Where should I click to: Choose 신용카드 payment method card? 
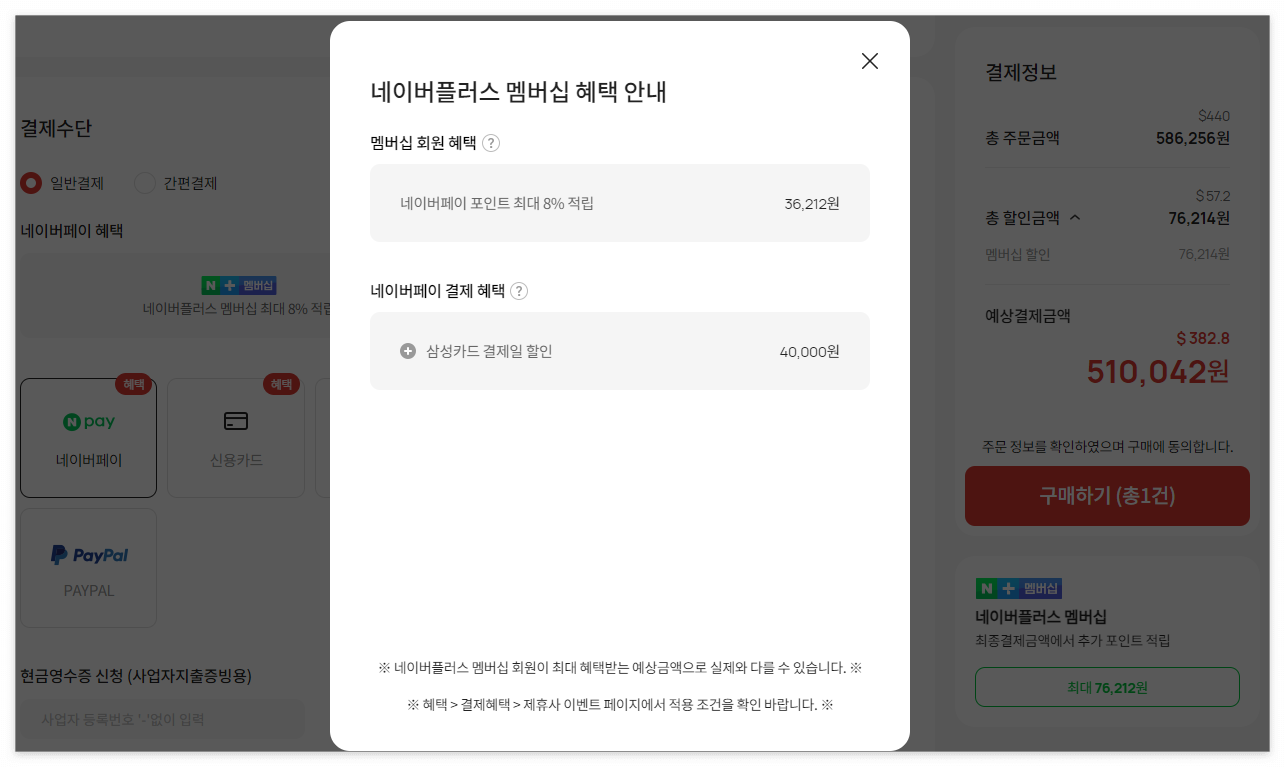[x=236, y=438]
